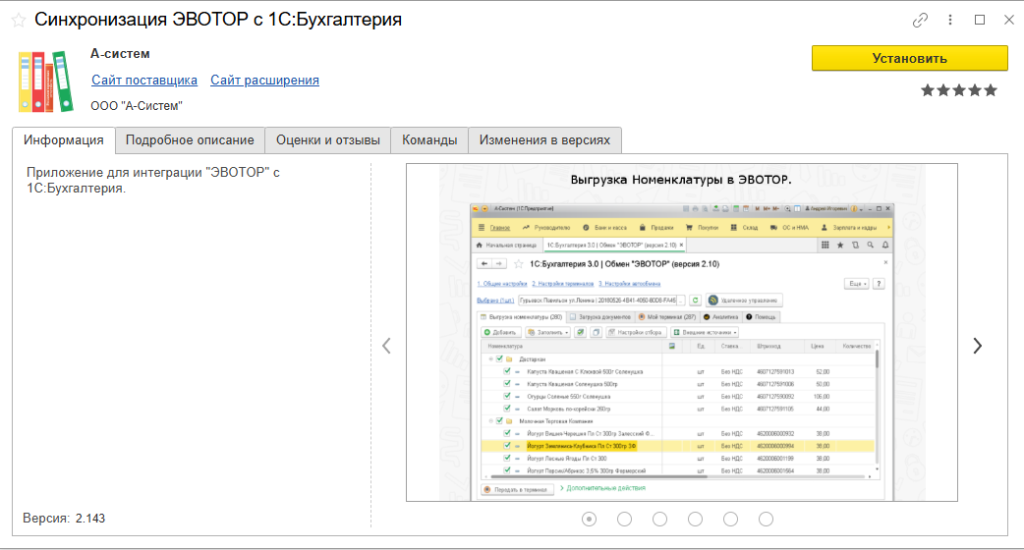Click the Версия: 2.143 text

tap(64, 518)
